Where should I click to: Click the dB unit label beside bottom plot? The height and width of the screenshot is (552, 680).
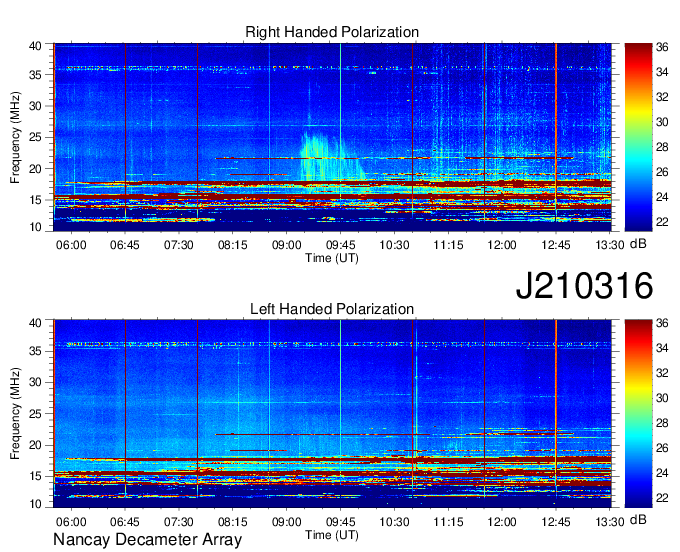638,520
